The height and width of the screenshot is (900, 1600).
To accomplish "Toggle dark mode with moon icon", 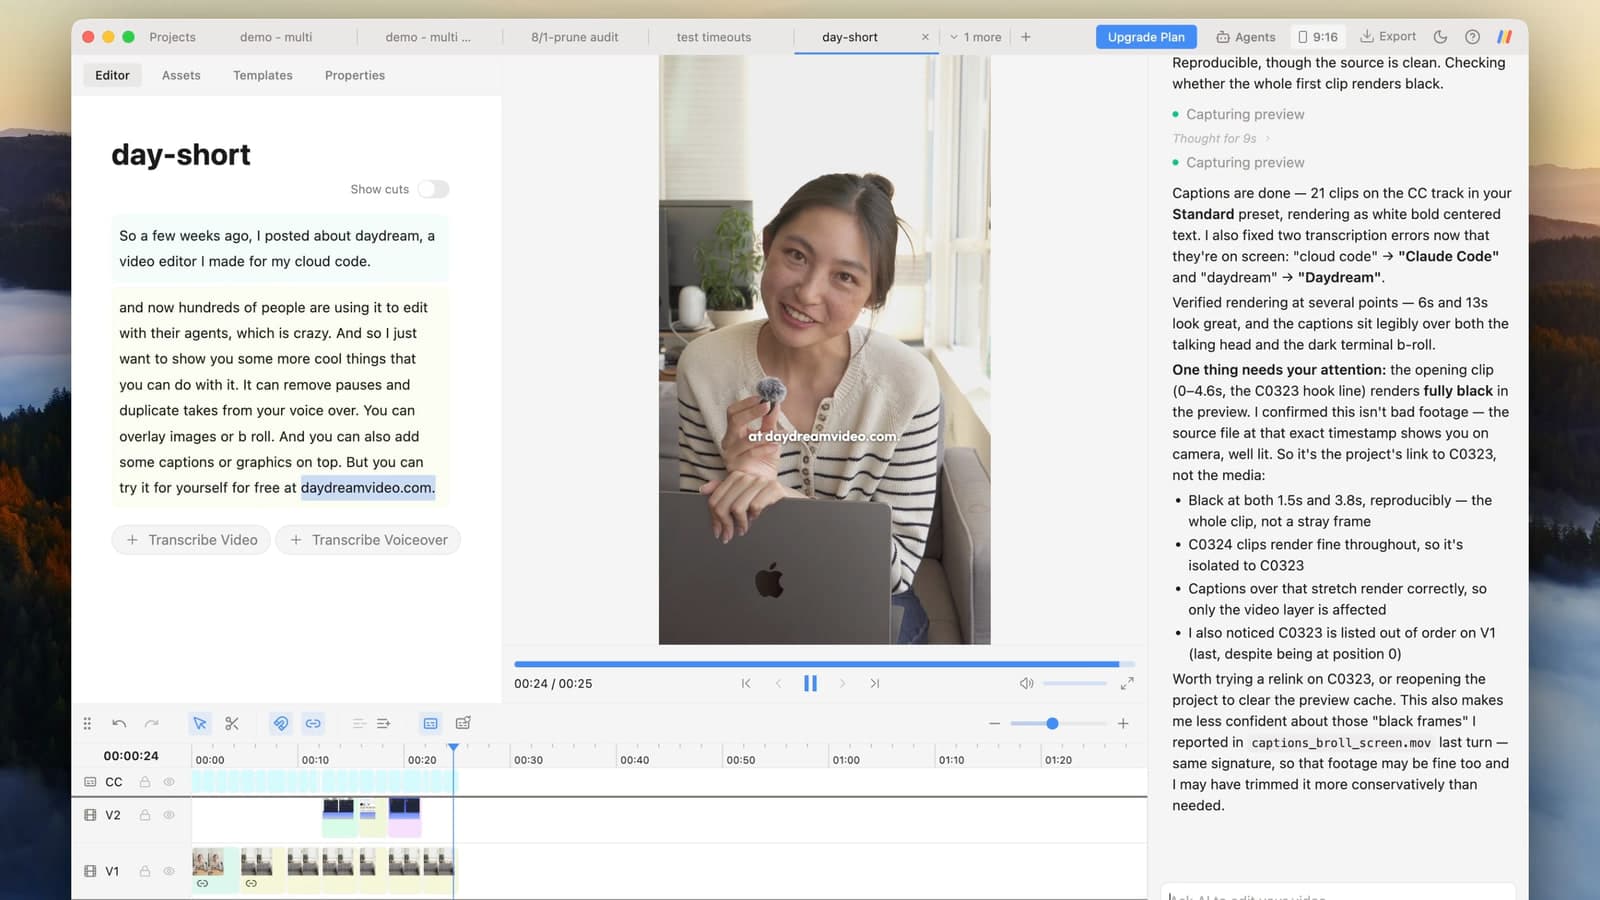I will tap(1440, 37).
